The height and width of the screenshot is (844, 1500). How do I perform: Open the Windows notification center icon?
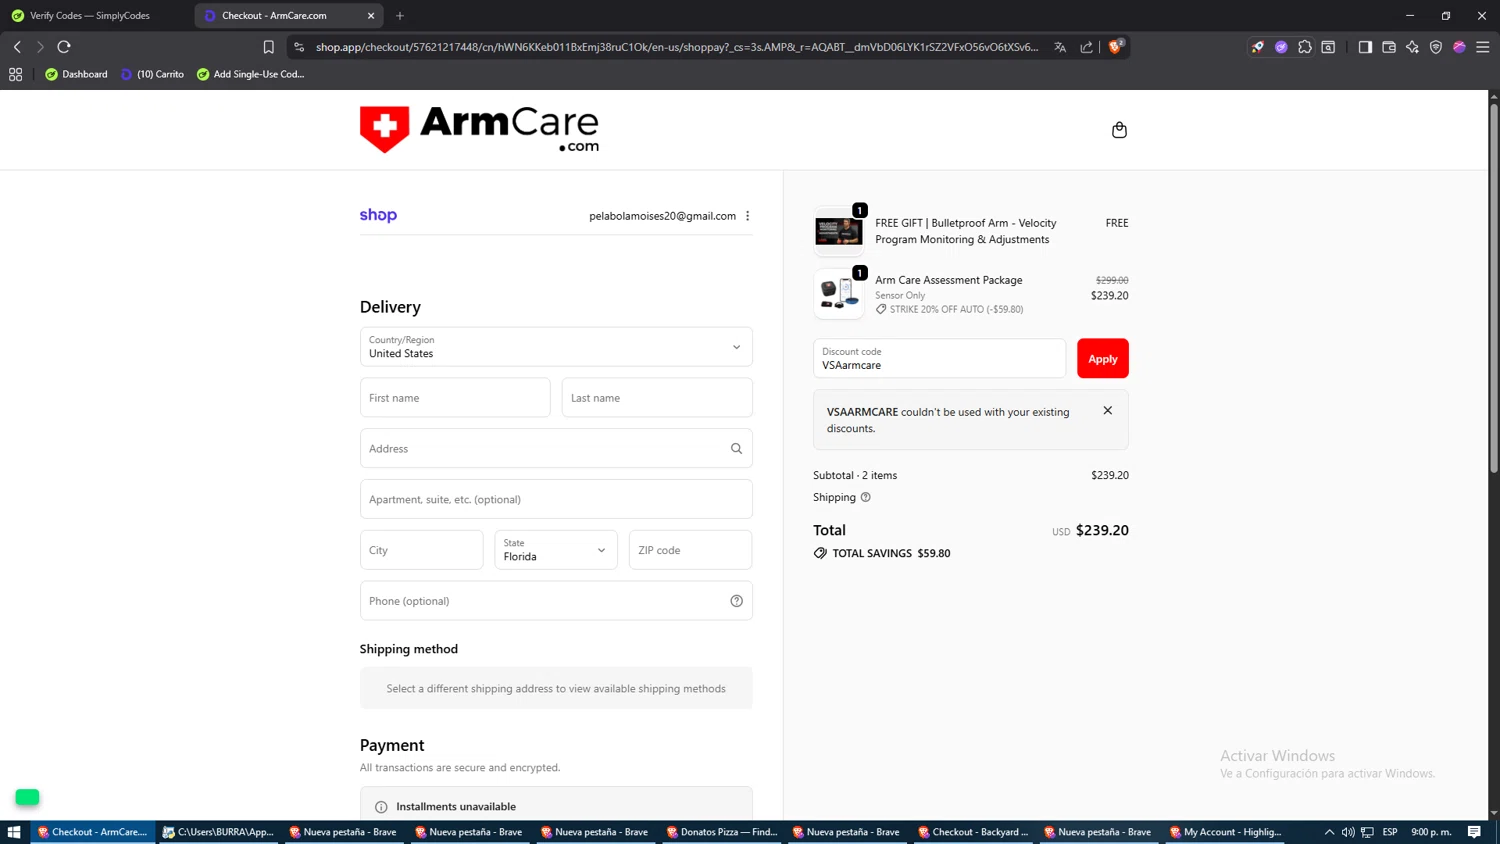[1474, 832]
